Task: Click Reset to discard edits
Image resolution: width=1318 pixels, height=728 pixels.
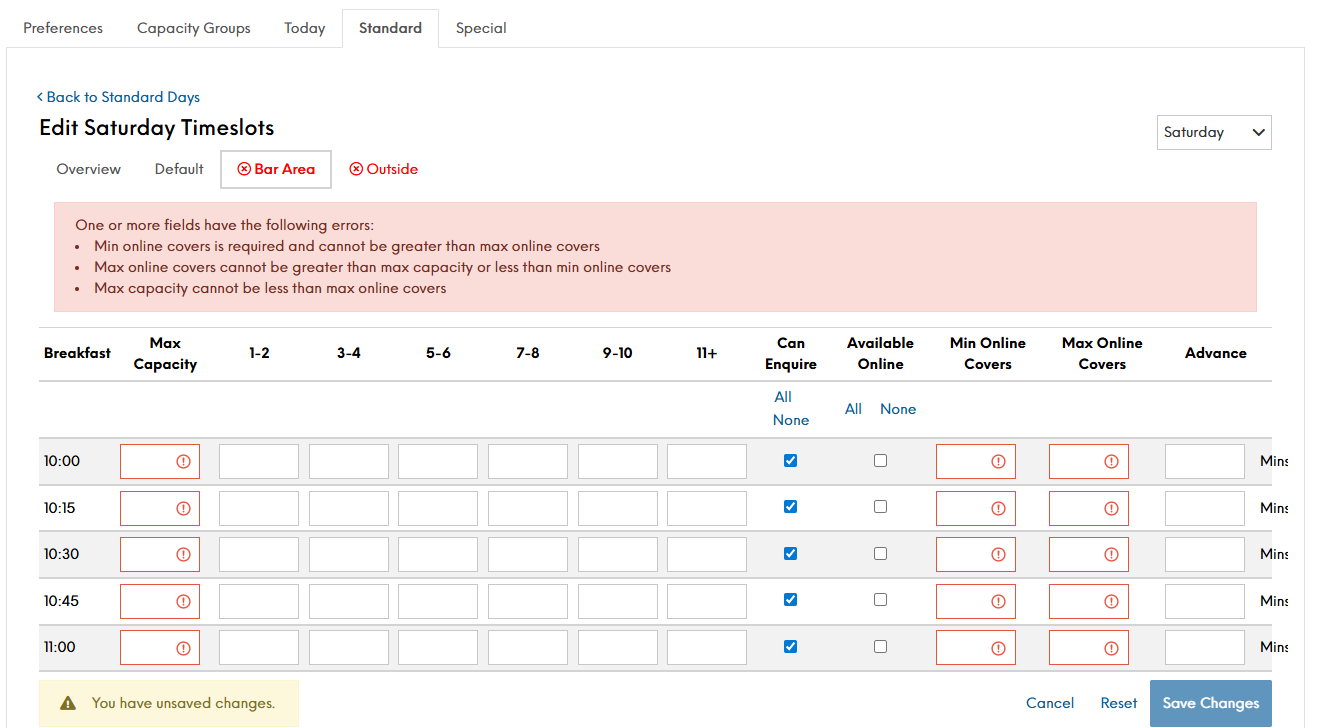Action: point(1118,703)
